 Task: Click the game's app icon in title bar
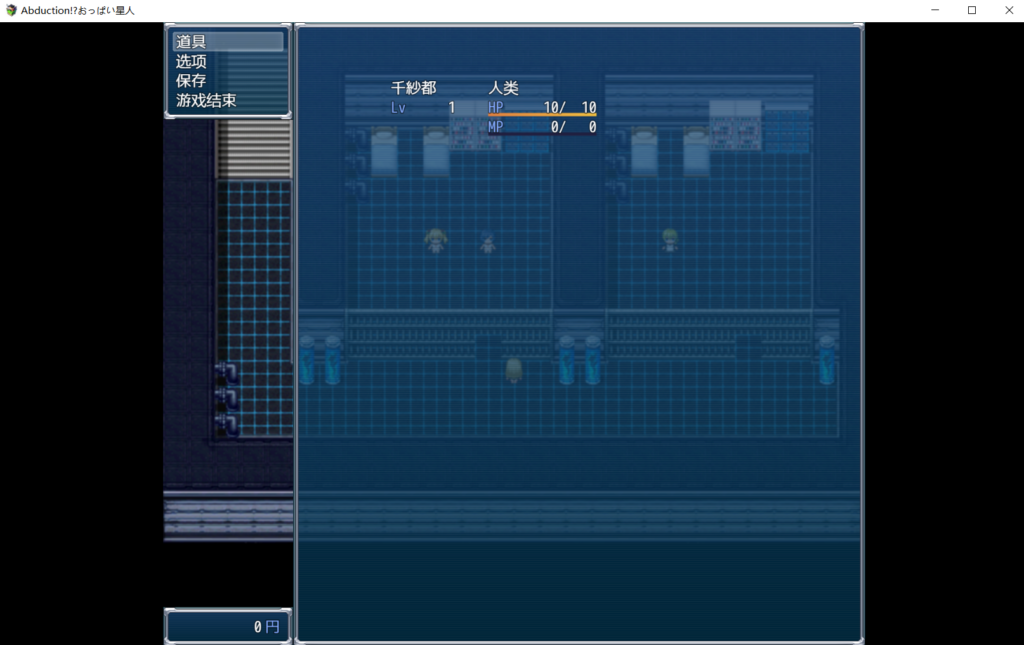11,10
